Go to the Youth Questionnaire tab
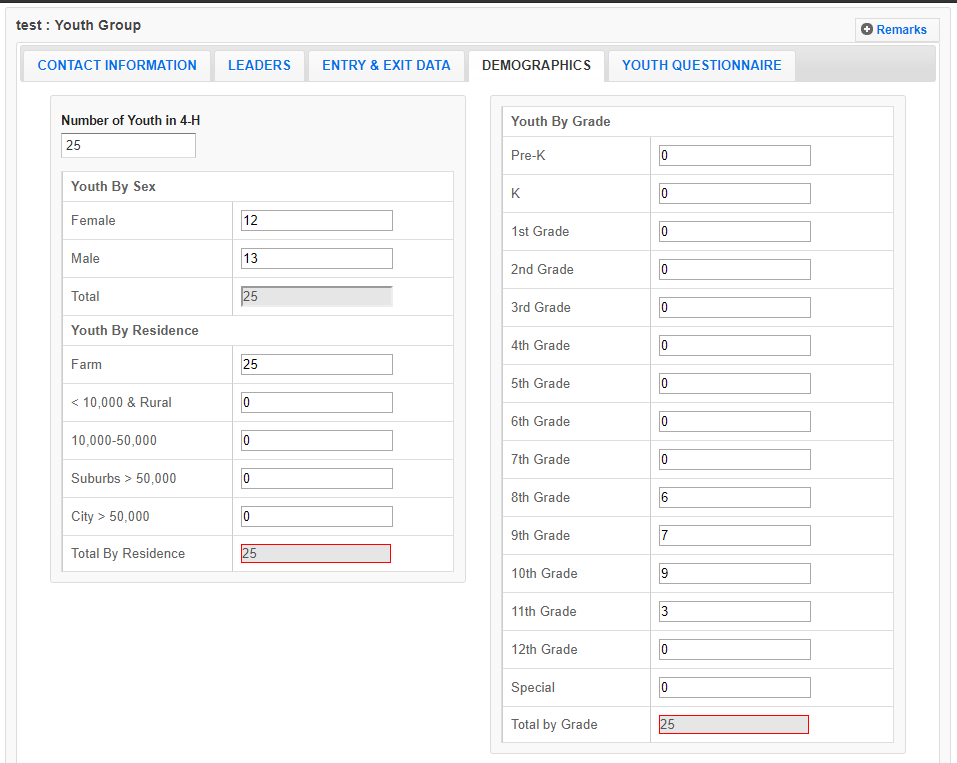Image resolution: width=957 pixels, height=763 pixels. pyautogui.click(x=701, y=66)
